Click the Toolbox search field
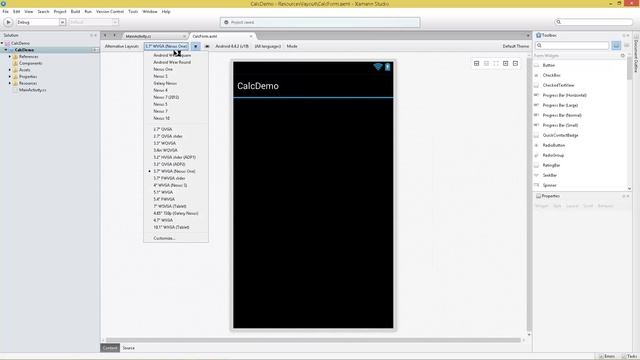 pyautogui.click(x=573, y=45)
